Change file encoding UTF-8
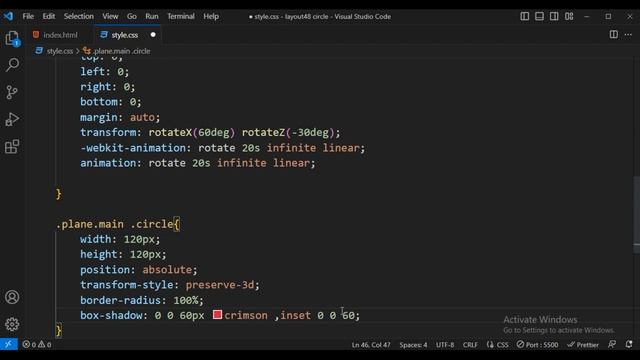Image resolution: width=640 pixels, height=360 pixels. pos(445,344)
